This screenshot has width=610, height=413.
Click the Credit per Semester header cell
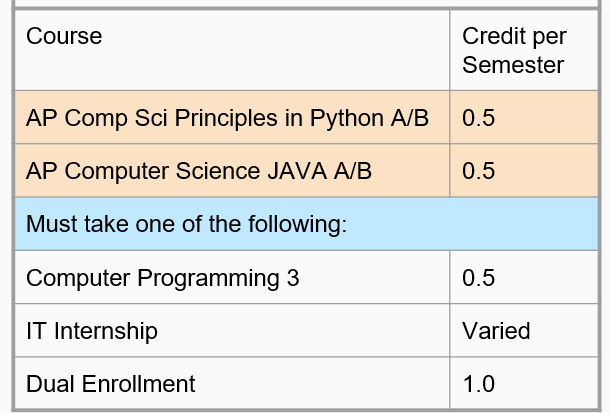point(524,50)
